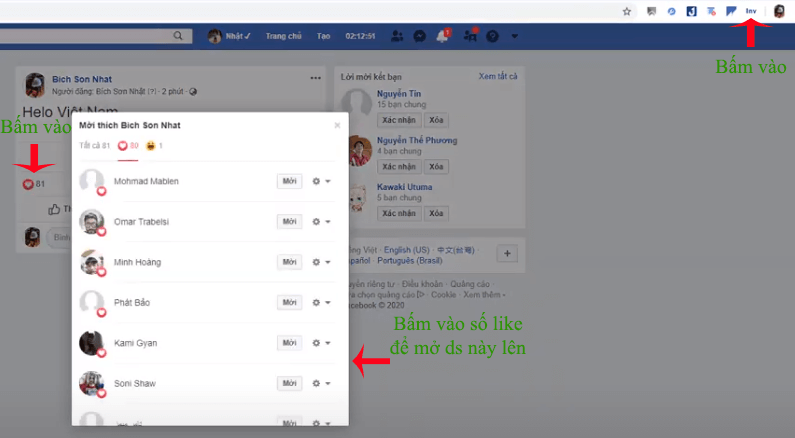Accept Nguyễn Thế Phương's request with Xác nhận

pos(399,167)
